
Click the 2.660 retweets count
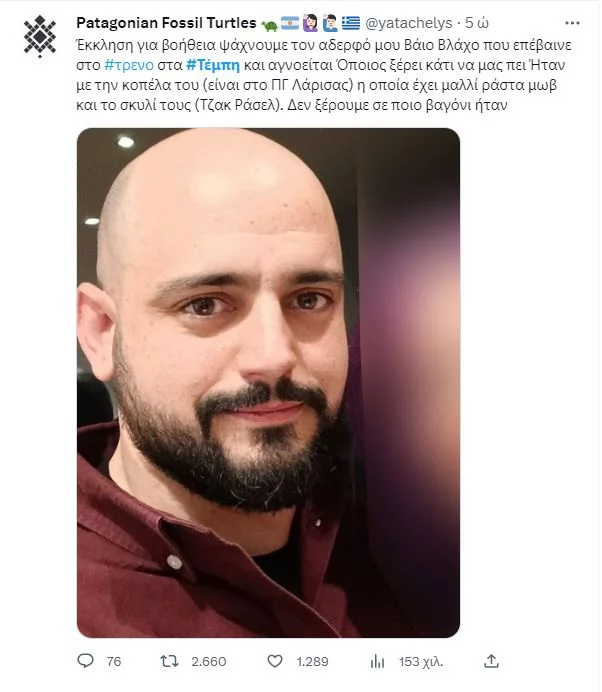point(209,662)
